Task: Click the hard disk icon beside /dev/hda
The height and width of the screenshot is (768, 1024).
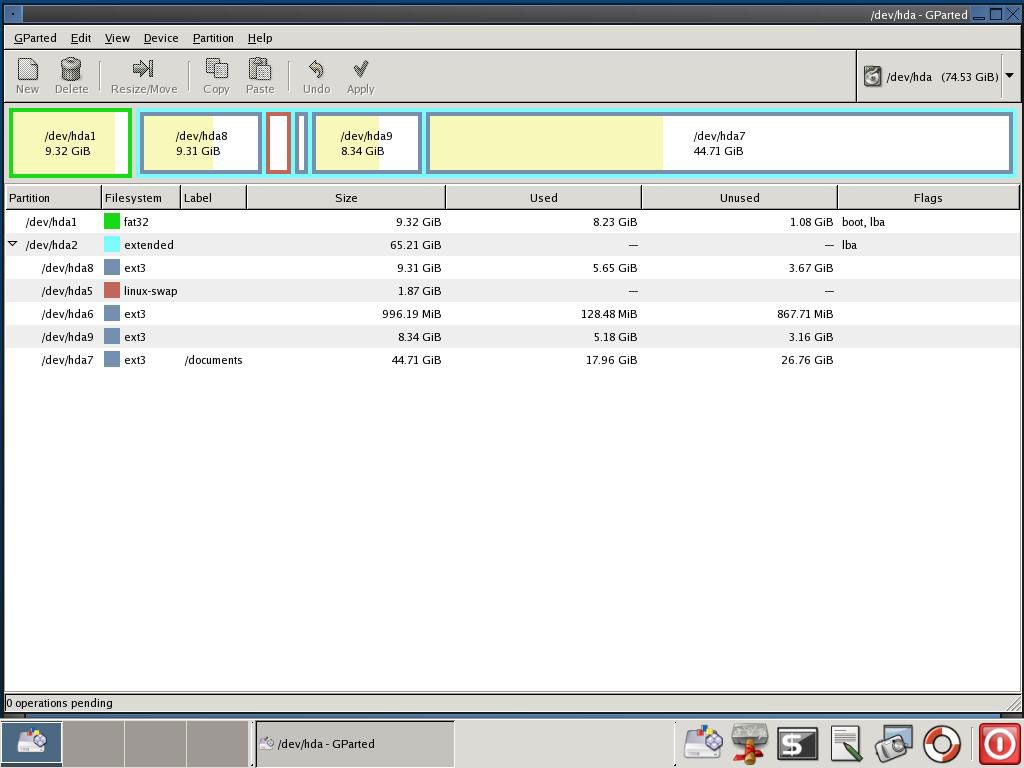Action: (x=872, y=76)
